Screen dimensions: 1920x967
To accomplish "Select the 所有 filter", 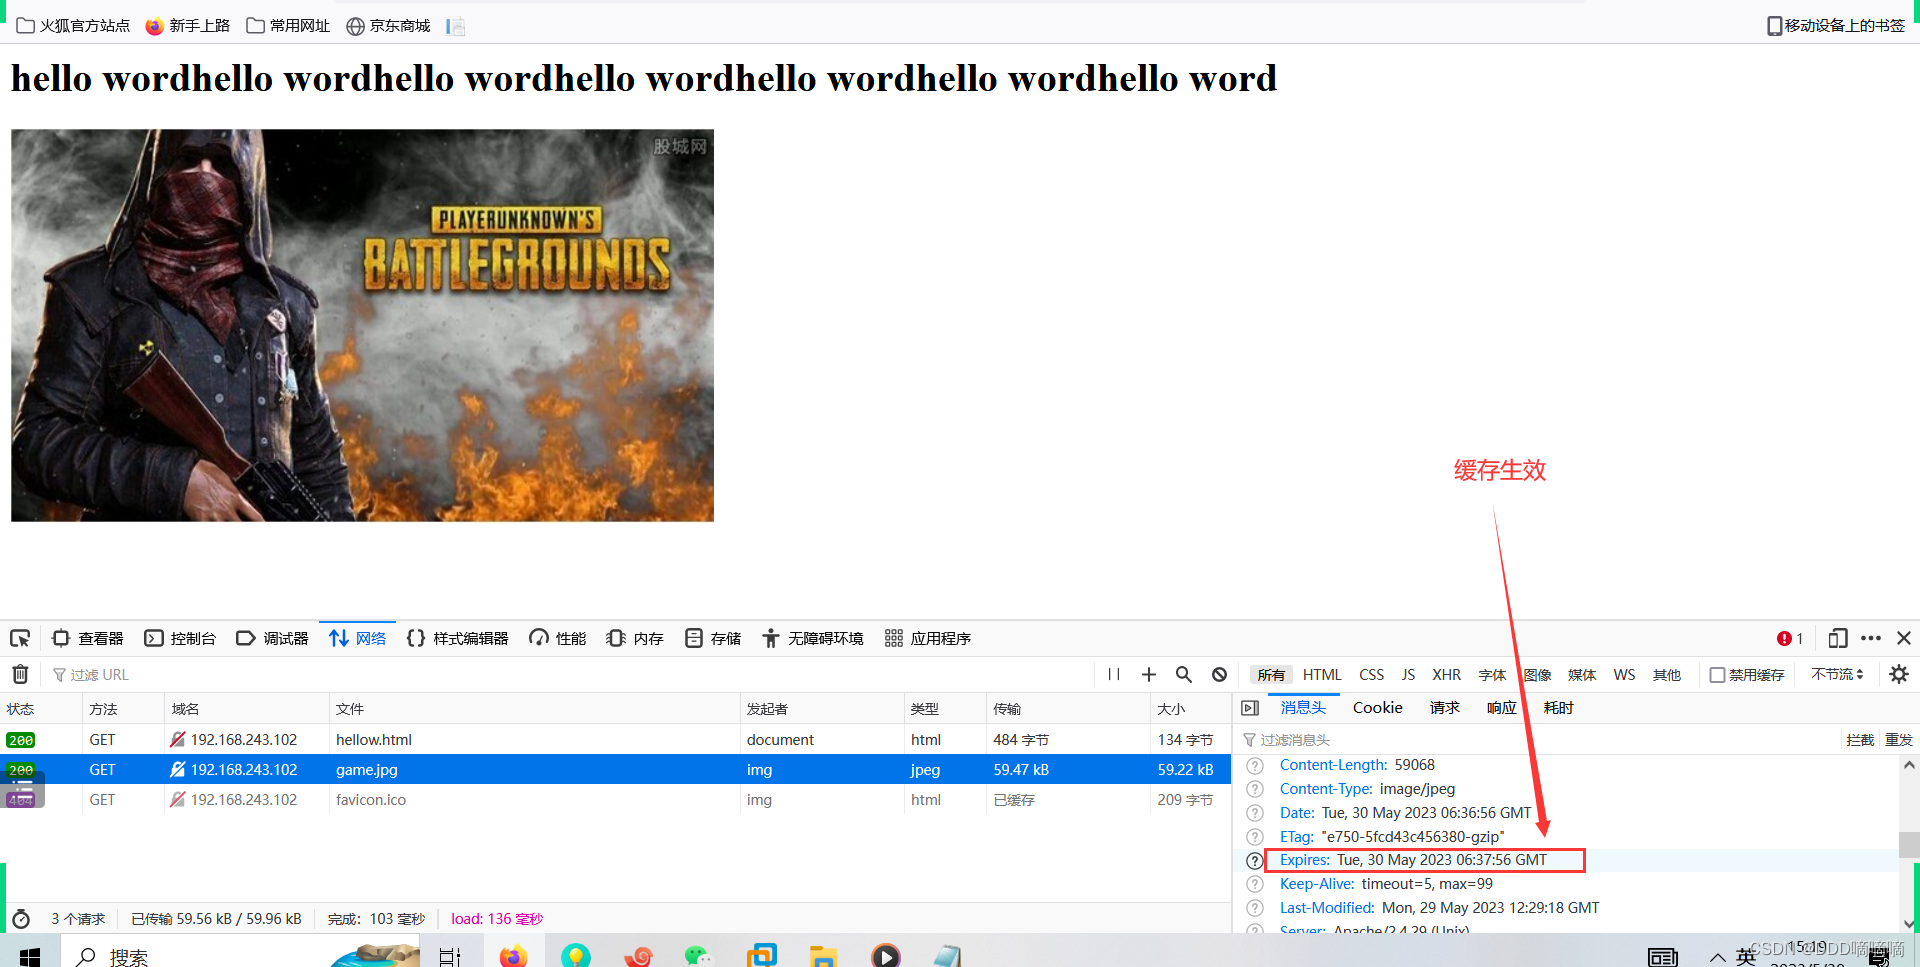I will tap(1271, 675).
